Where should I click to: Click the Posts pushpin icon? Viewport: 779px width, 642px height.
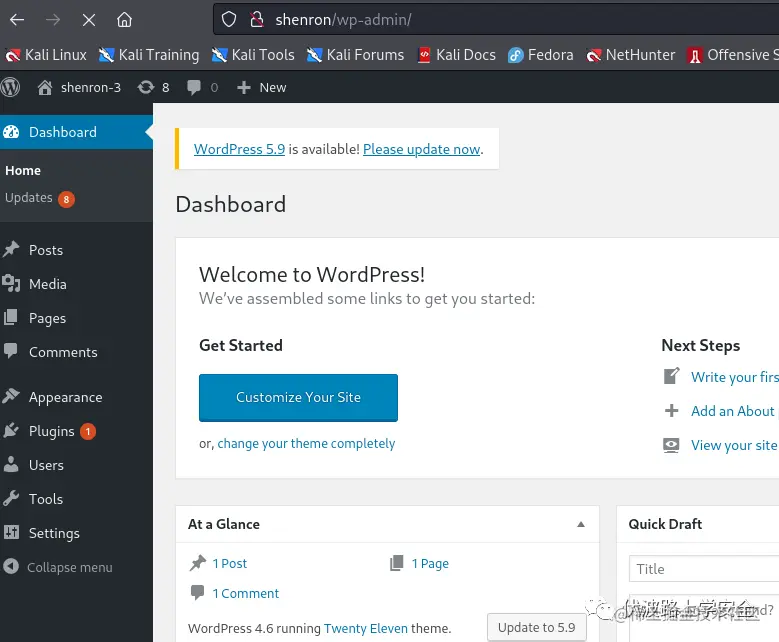click(x=11, y=249)
